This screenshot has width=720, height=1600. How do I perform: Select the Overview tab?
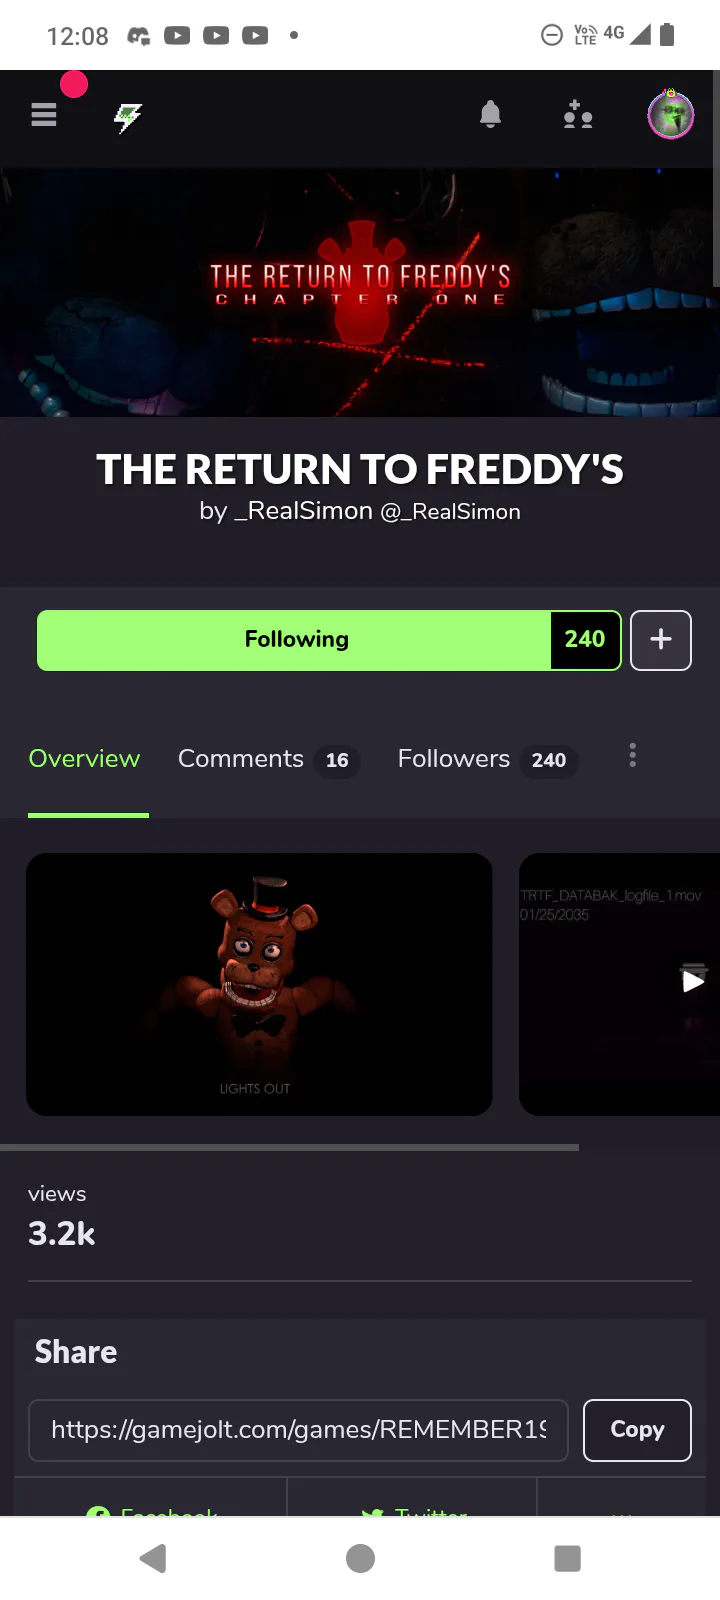[84, 759]
